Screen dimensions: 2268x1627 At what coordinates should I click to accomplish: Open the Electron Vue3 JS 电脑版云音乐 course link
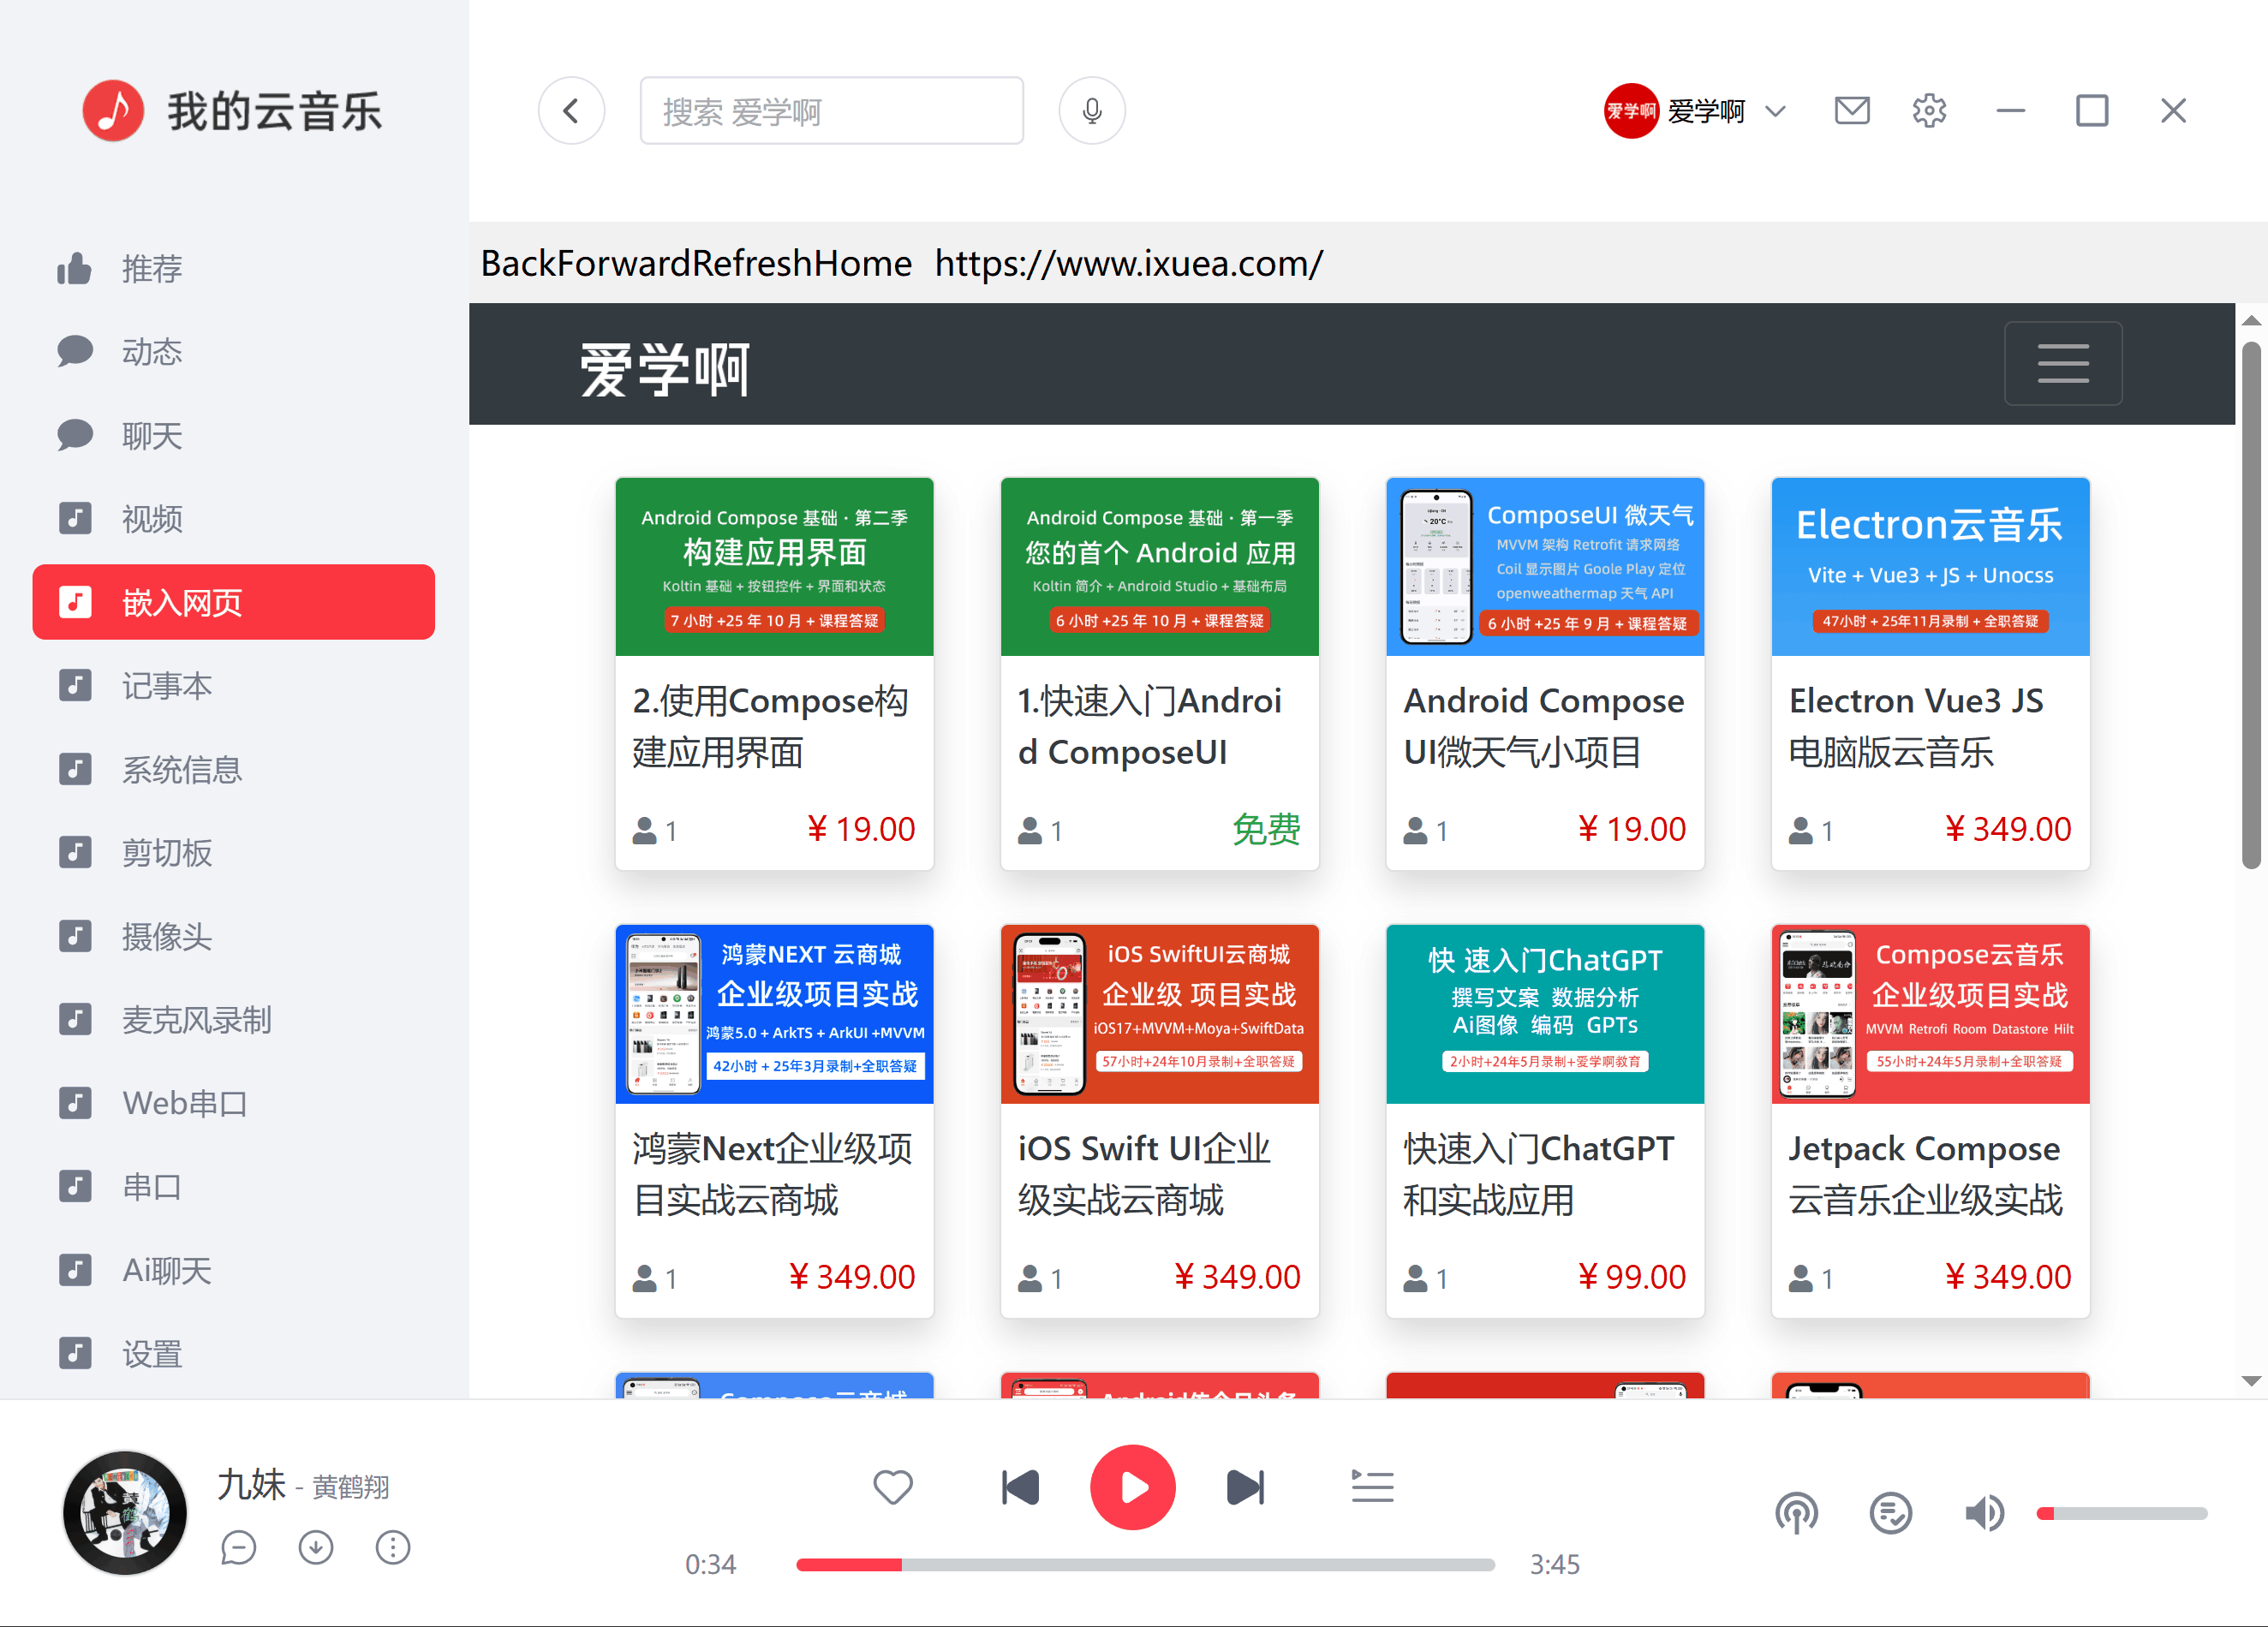[x=1915, y=726]
